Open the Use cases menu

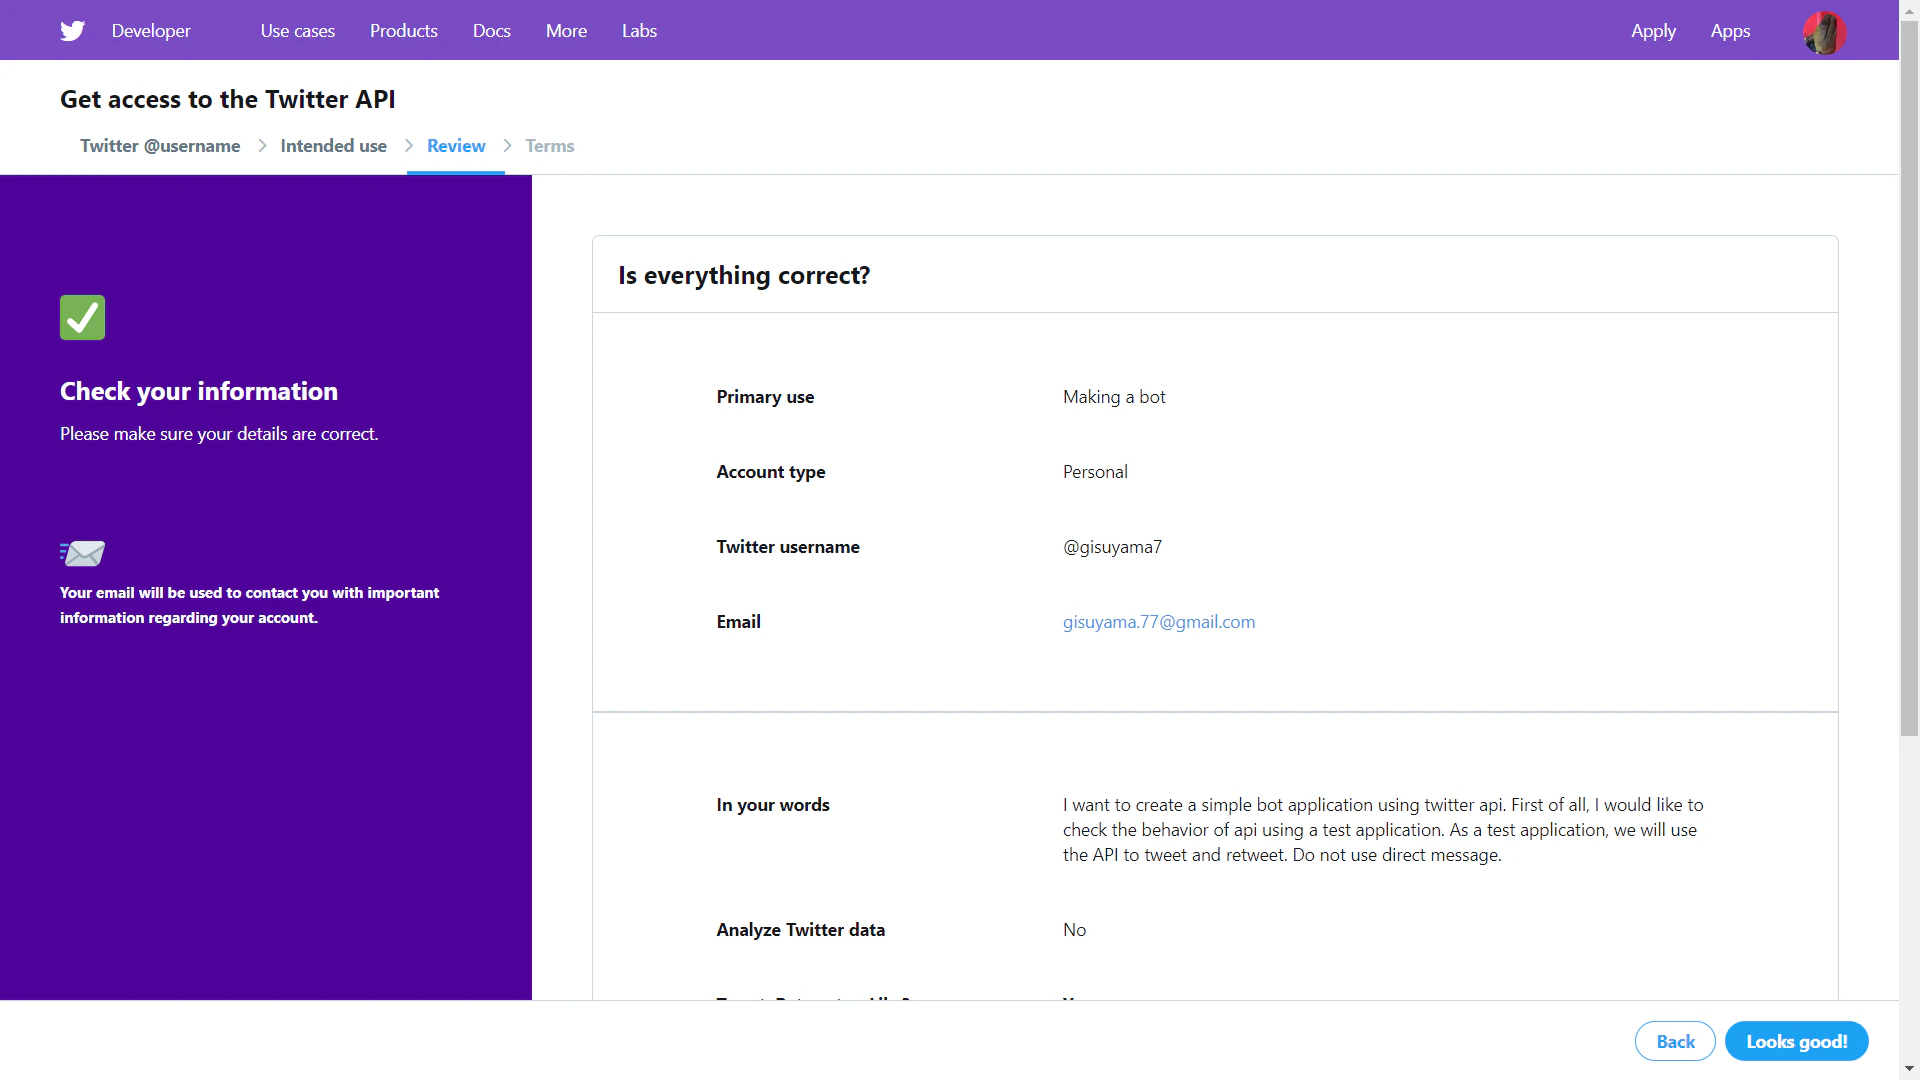click(x=298, y=31)
